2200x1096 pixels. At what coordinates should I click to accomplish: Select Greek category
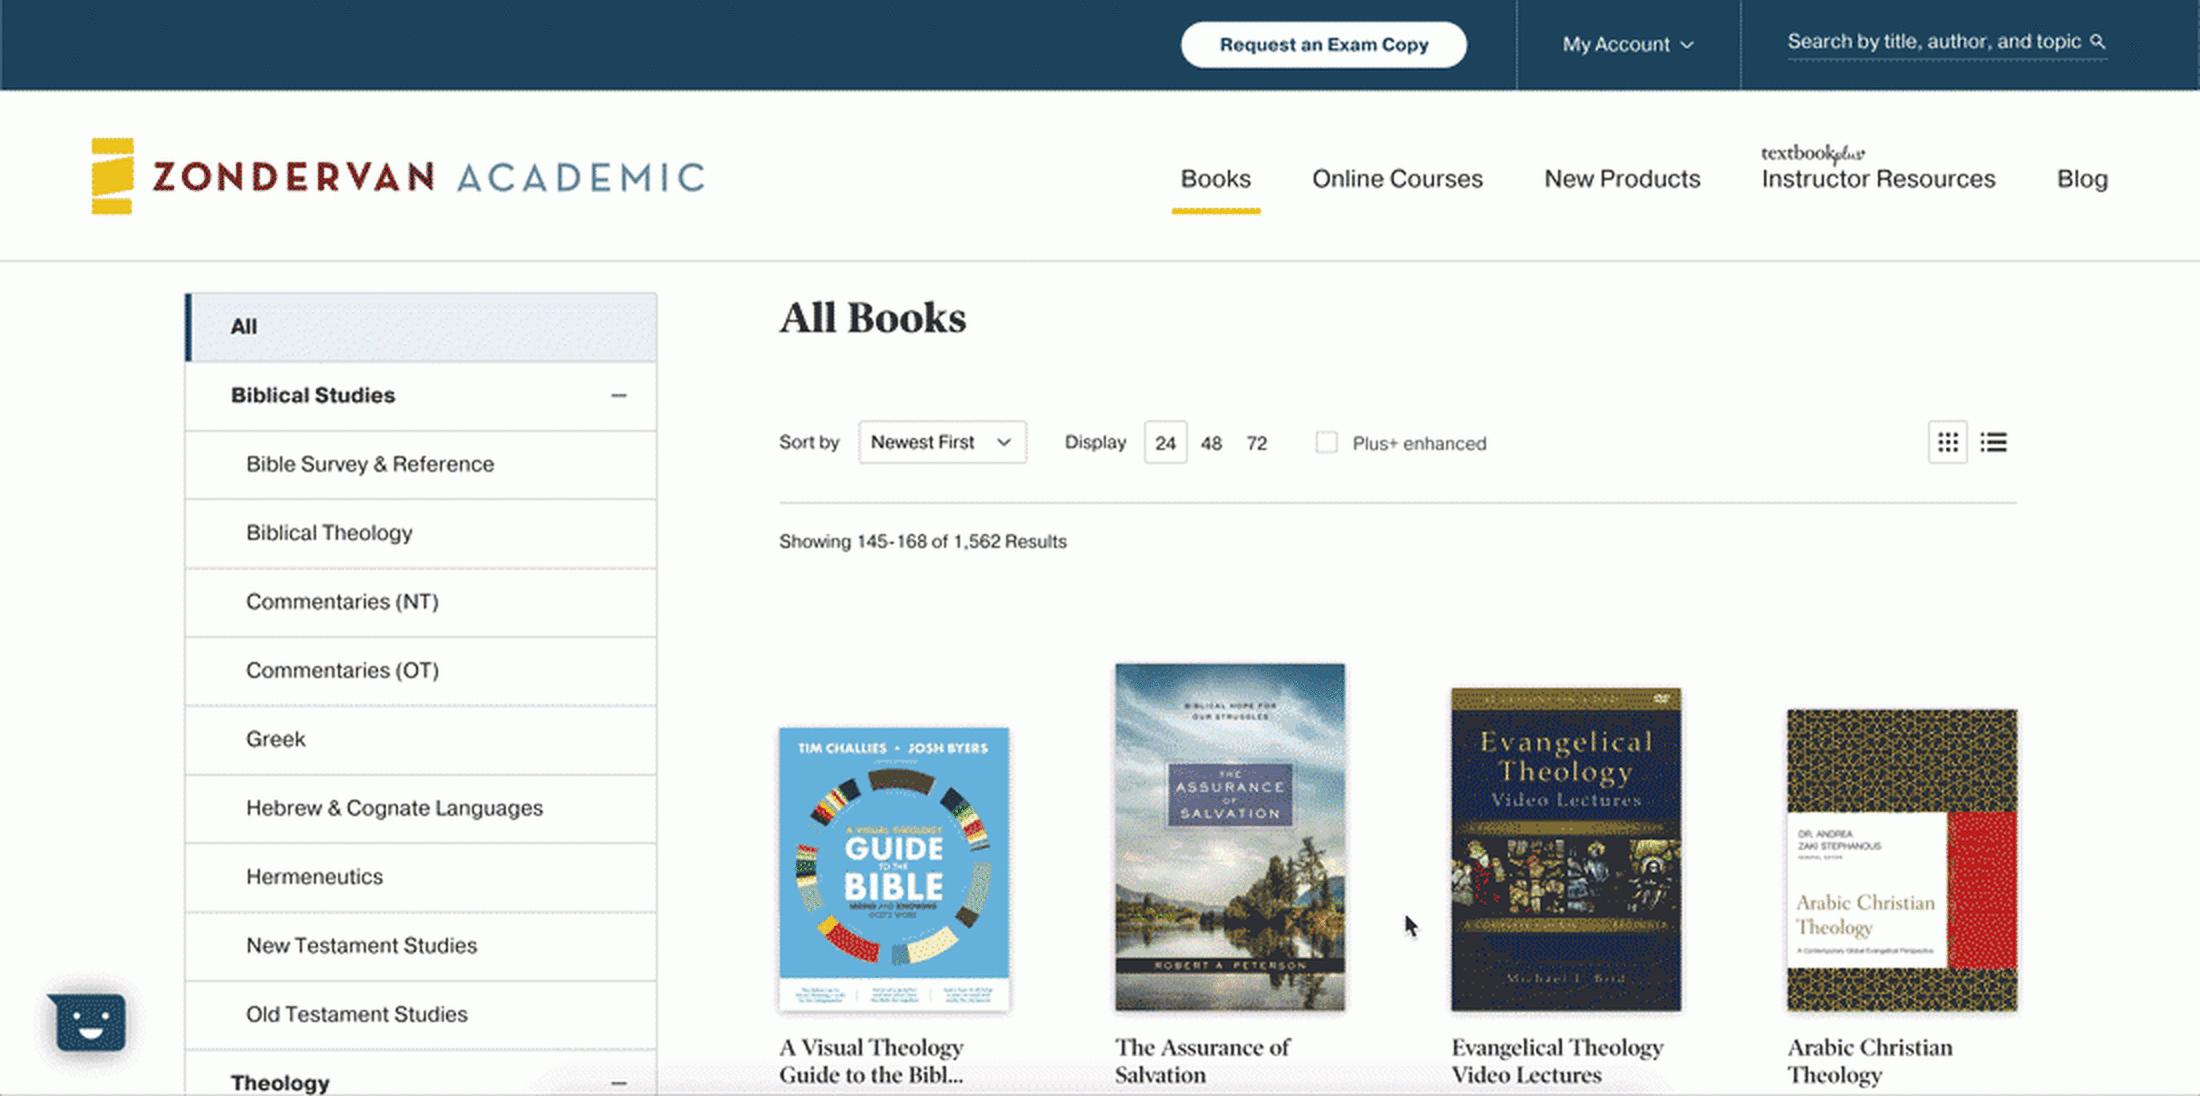pos(421,740)
